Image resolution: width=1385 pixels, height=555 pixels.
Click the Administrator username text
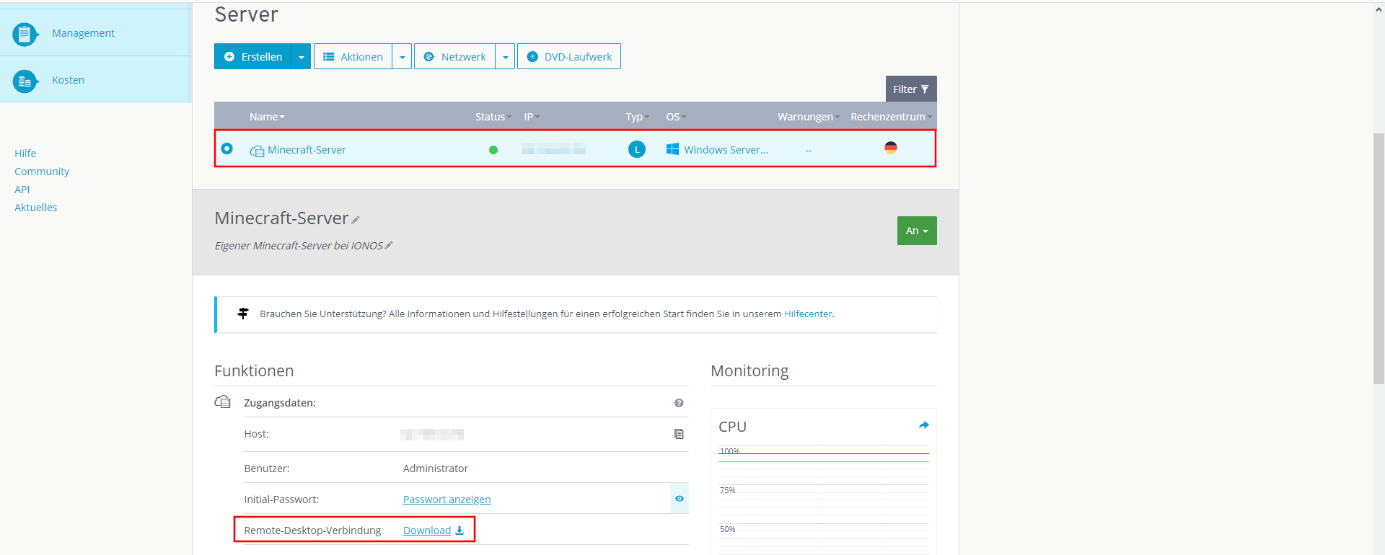point(435,468)
